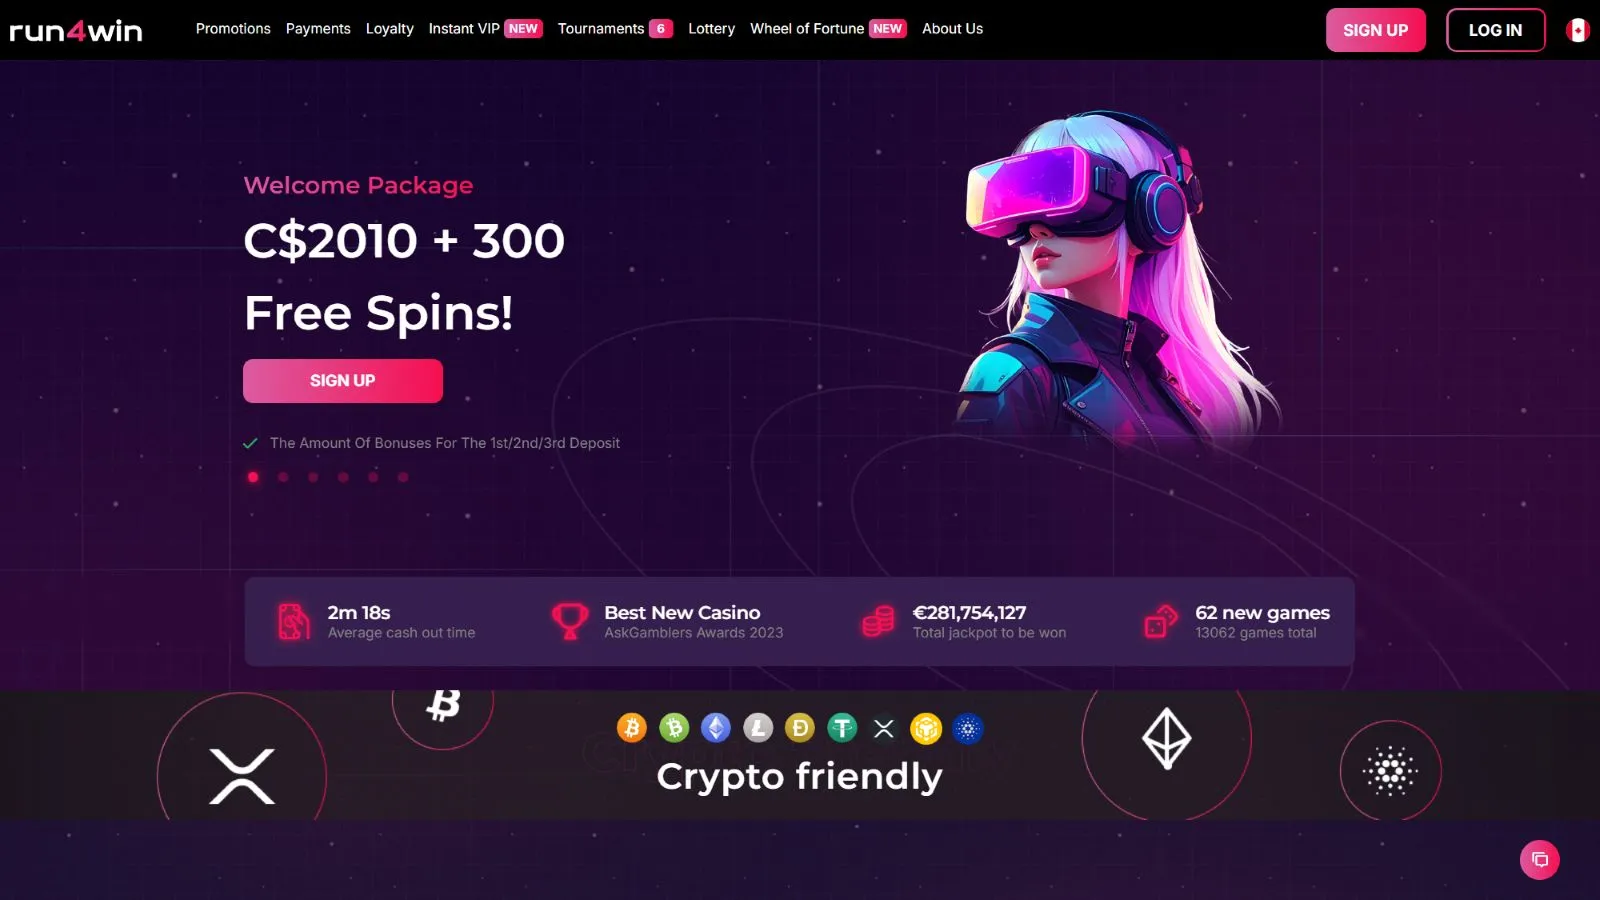Click the Bitcoin coin icon
This screenshot has width=1600, height=900.
pos(632,728)
